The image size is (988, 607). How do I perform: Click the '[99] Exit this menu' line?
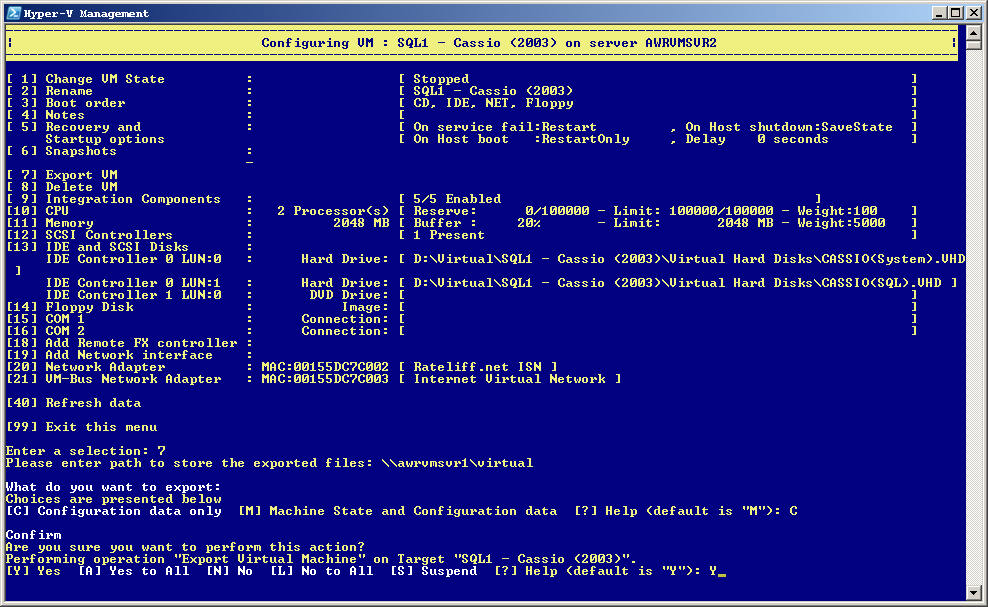point(82,426)
